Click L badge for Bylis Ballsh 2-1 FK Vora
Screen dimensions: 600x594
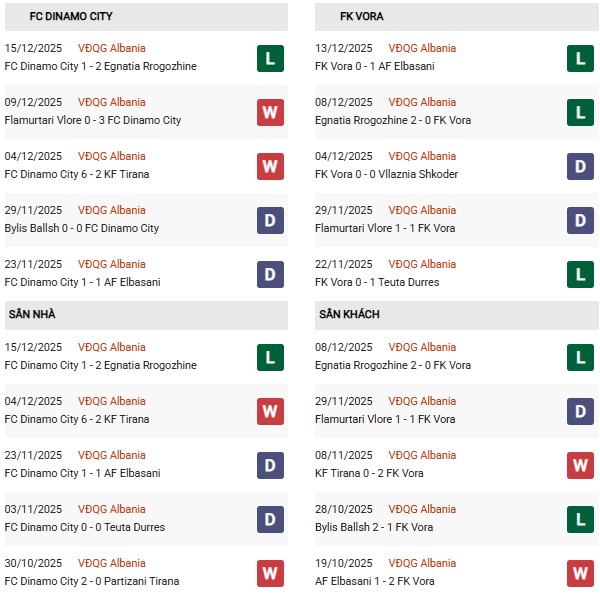[580, 519]
